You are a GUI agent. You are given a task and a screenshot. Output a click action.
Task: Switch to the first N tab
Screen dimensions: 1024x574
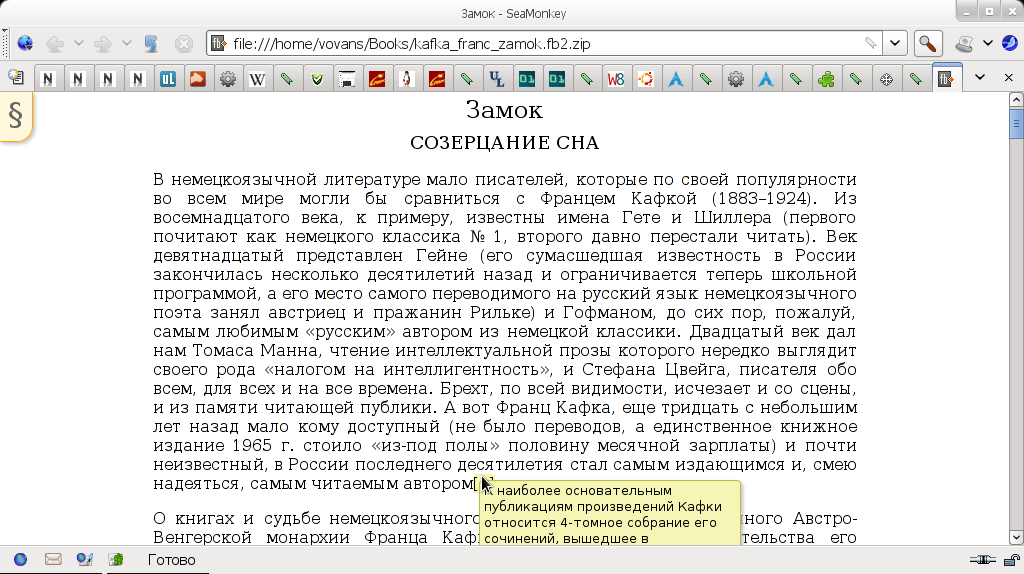tap(47, 78)
